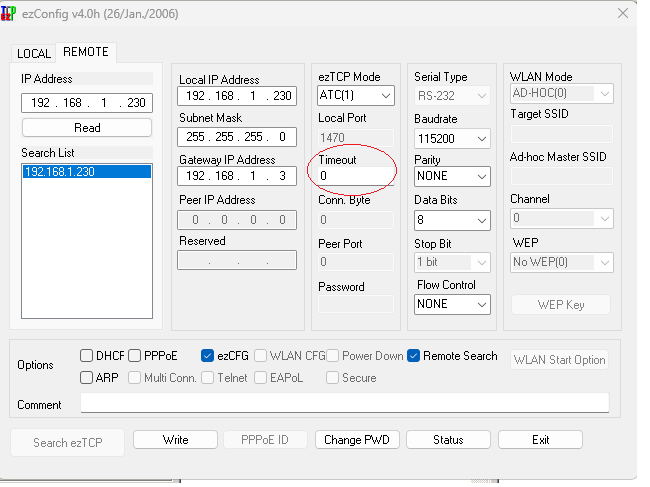The image size is (650, 487).
Task: Click the Target SSID field
Action: click(562, 134)
